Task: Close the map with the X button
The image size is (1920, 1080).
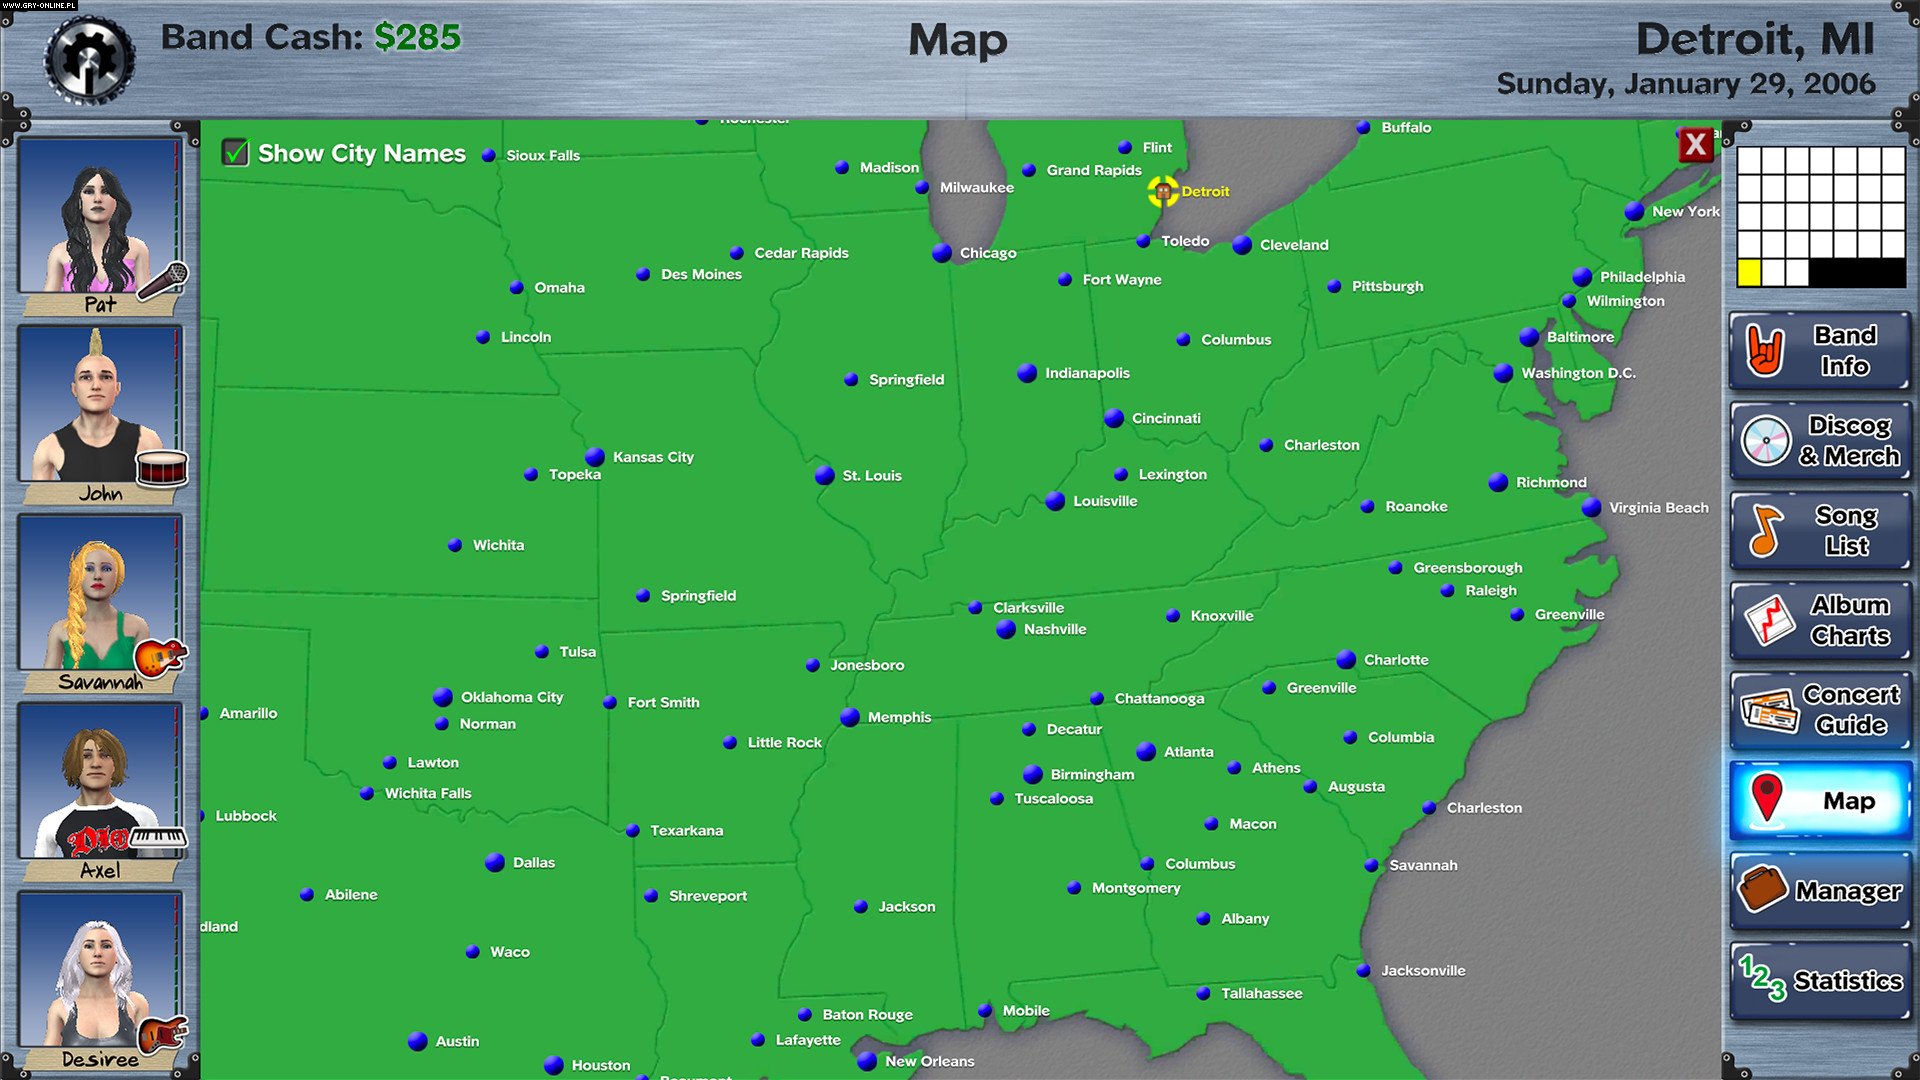Action: (x=1694, y=145)
